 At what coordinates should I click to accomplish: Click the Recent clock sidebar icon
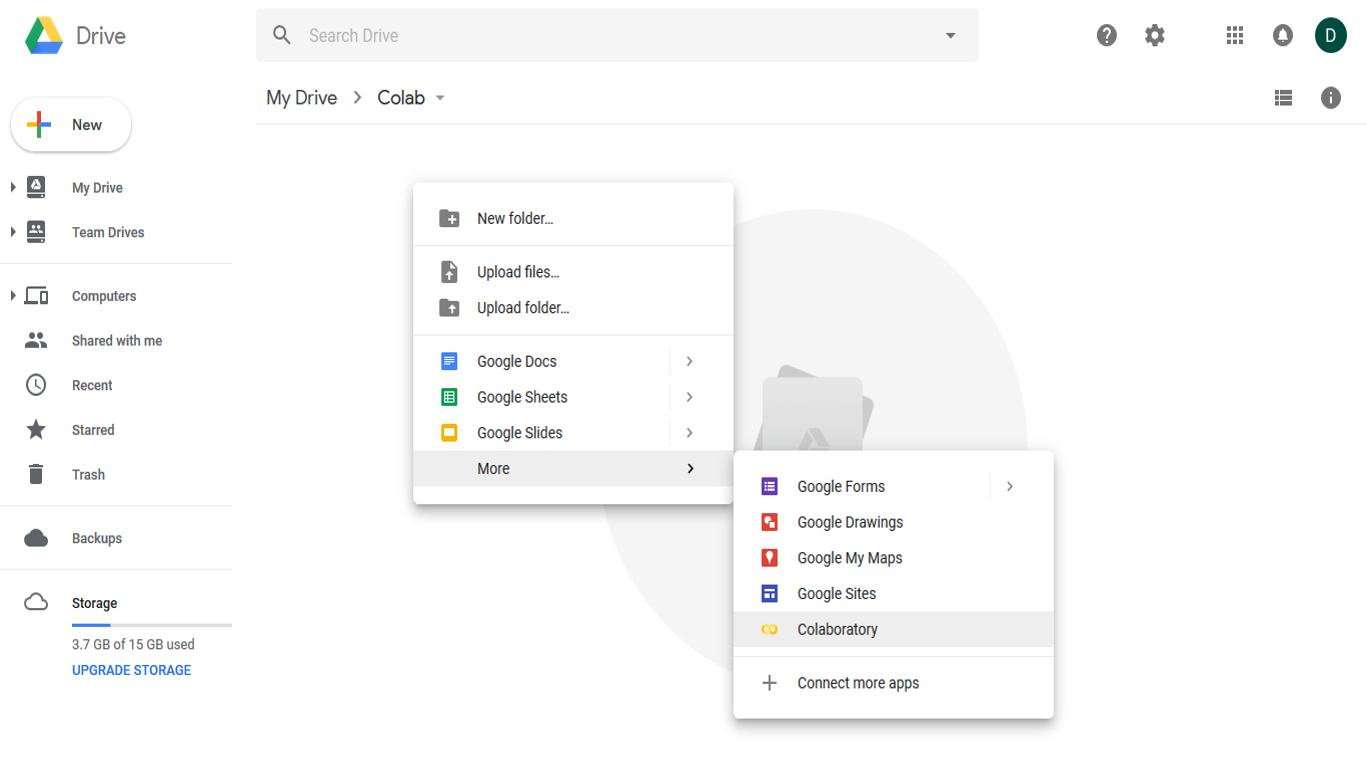36,385
